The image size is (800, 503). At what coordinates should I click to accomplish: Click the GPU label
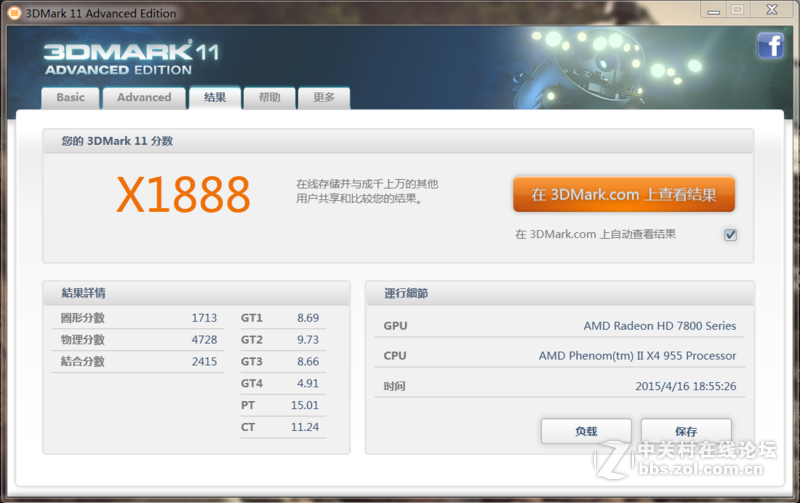point(395,326)
